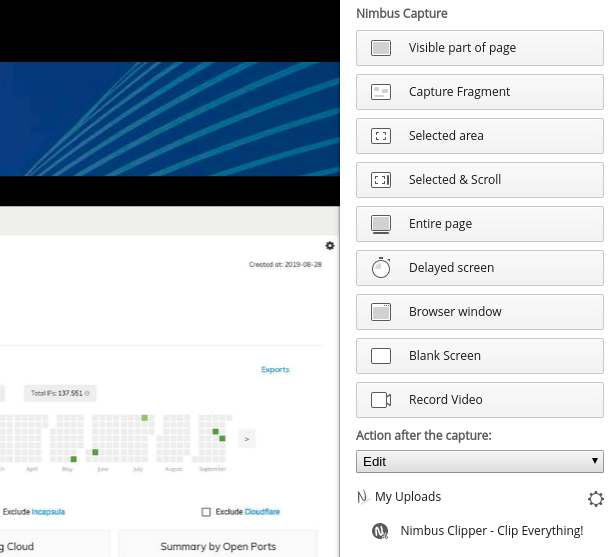Open a Blank Screen

point(480,356)
